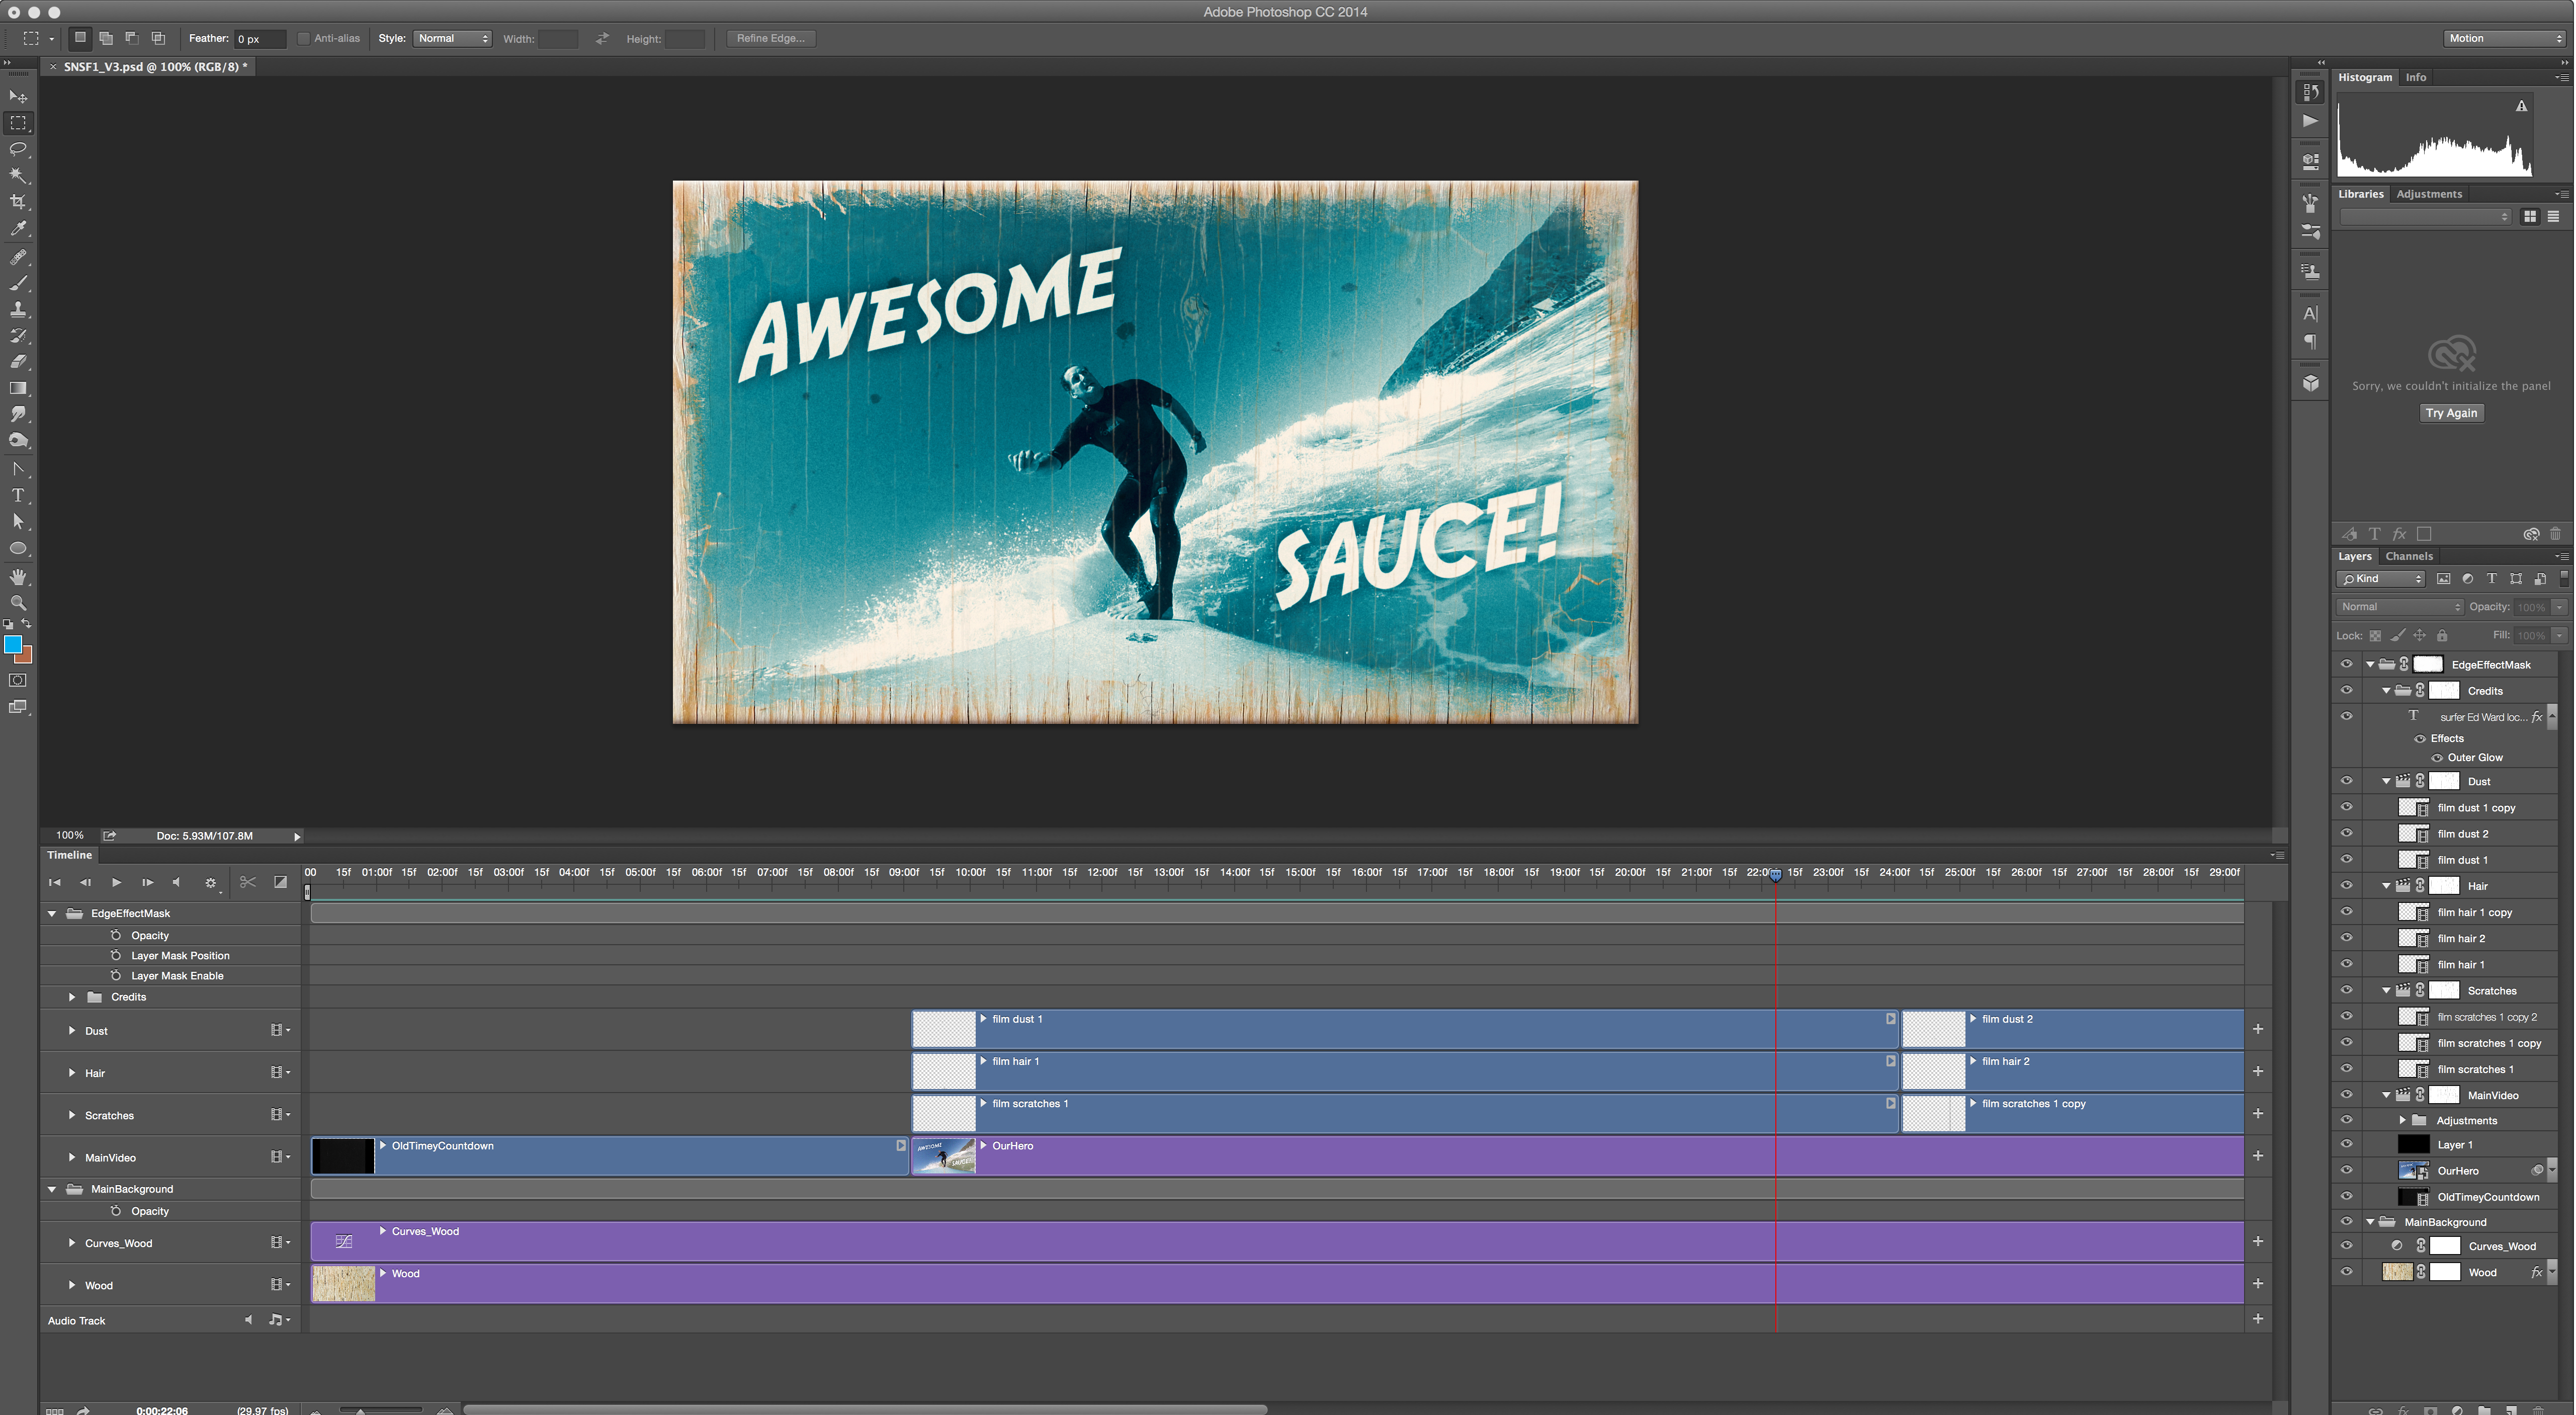Viewport: 2576px width, 1415px height.
Task: Step to next frame in timeline
Action: coord(147,882)
